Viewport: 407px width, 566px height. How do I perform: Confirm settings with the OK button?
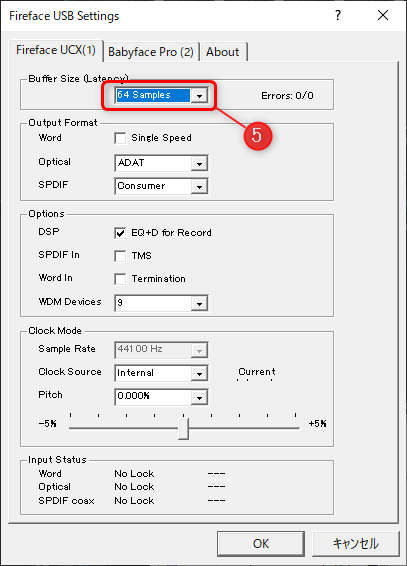point(261,544)
